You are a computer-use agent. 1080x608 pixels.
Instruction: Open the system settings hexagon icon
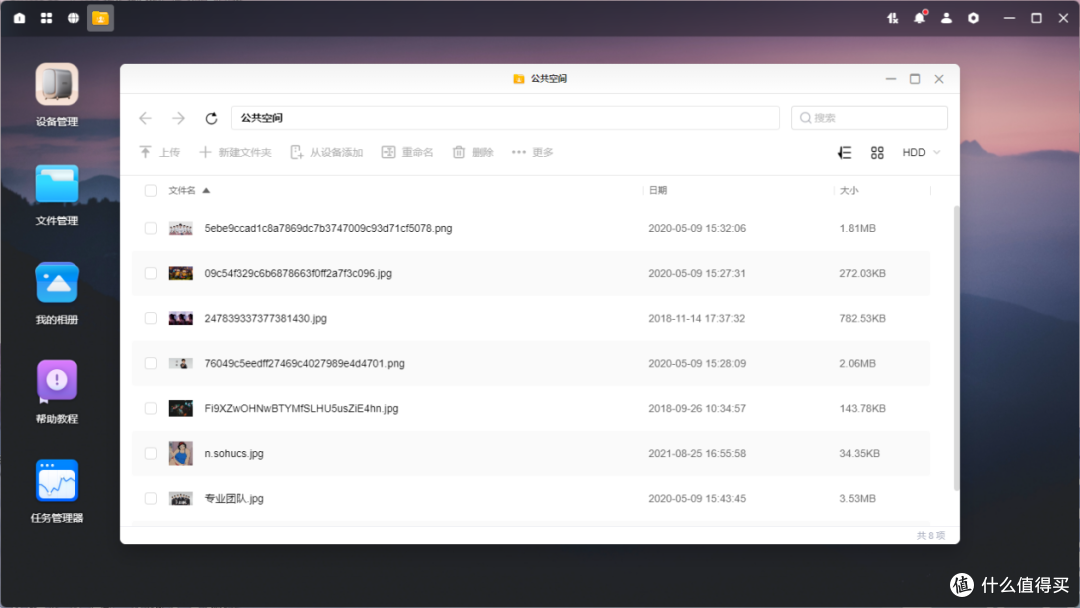(x=973, y=18)
